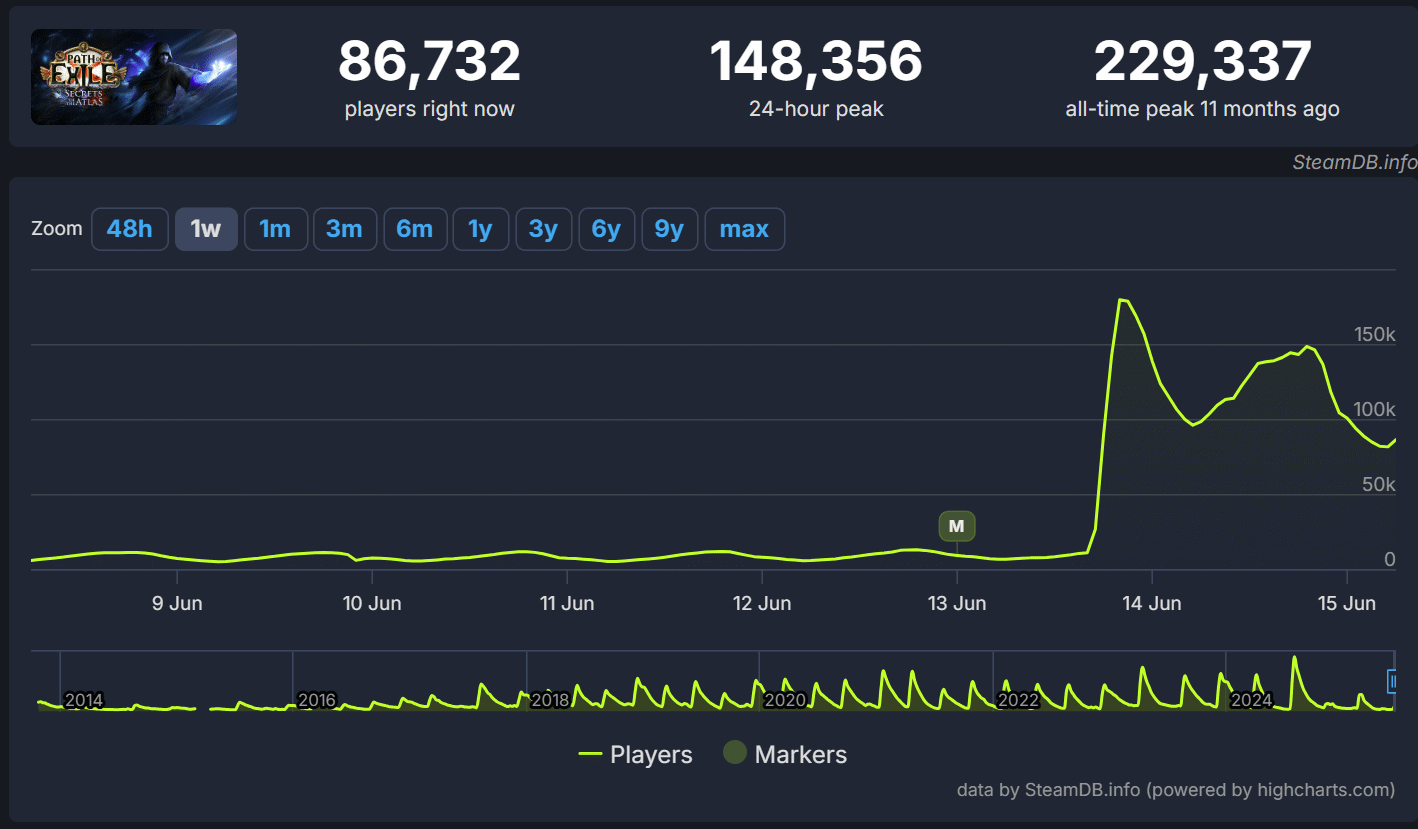Click the 'players right now' caption
Viewport: 1418px width, 829px height.
pyautogui.click(x=430, y=109)
